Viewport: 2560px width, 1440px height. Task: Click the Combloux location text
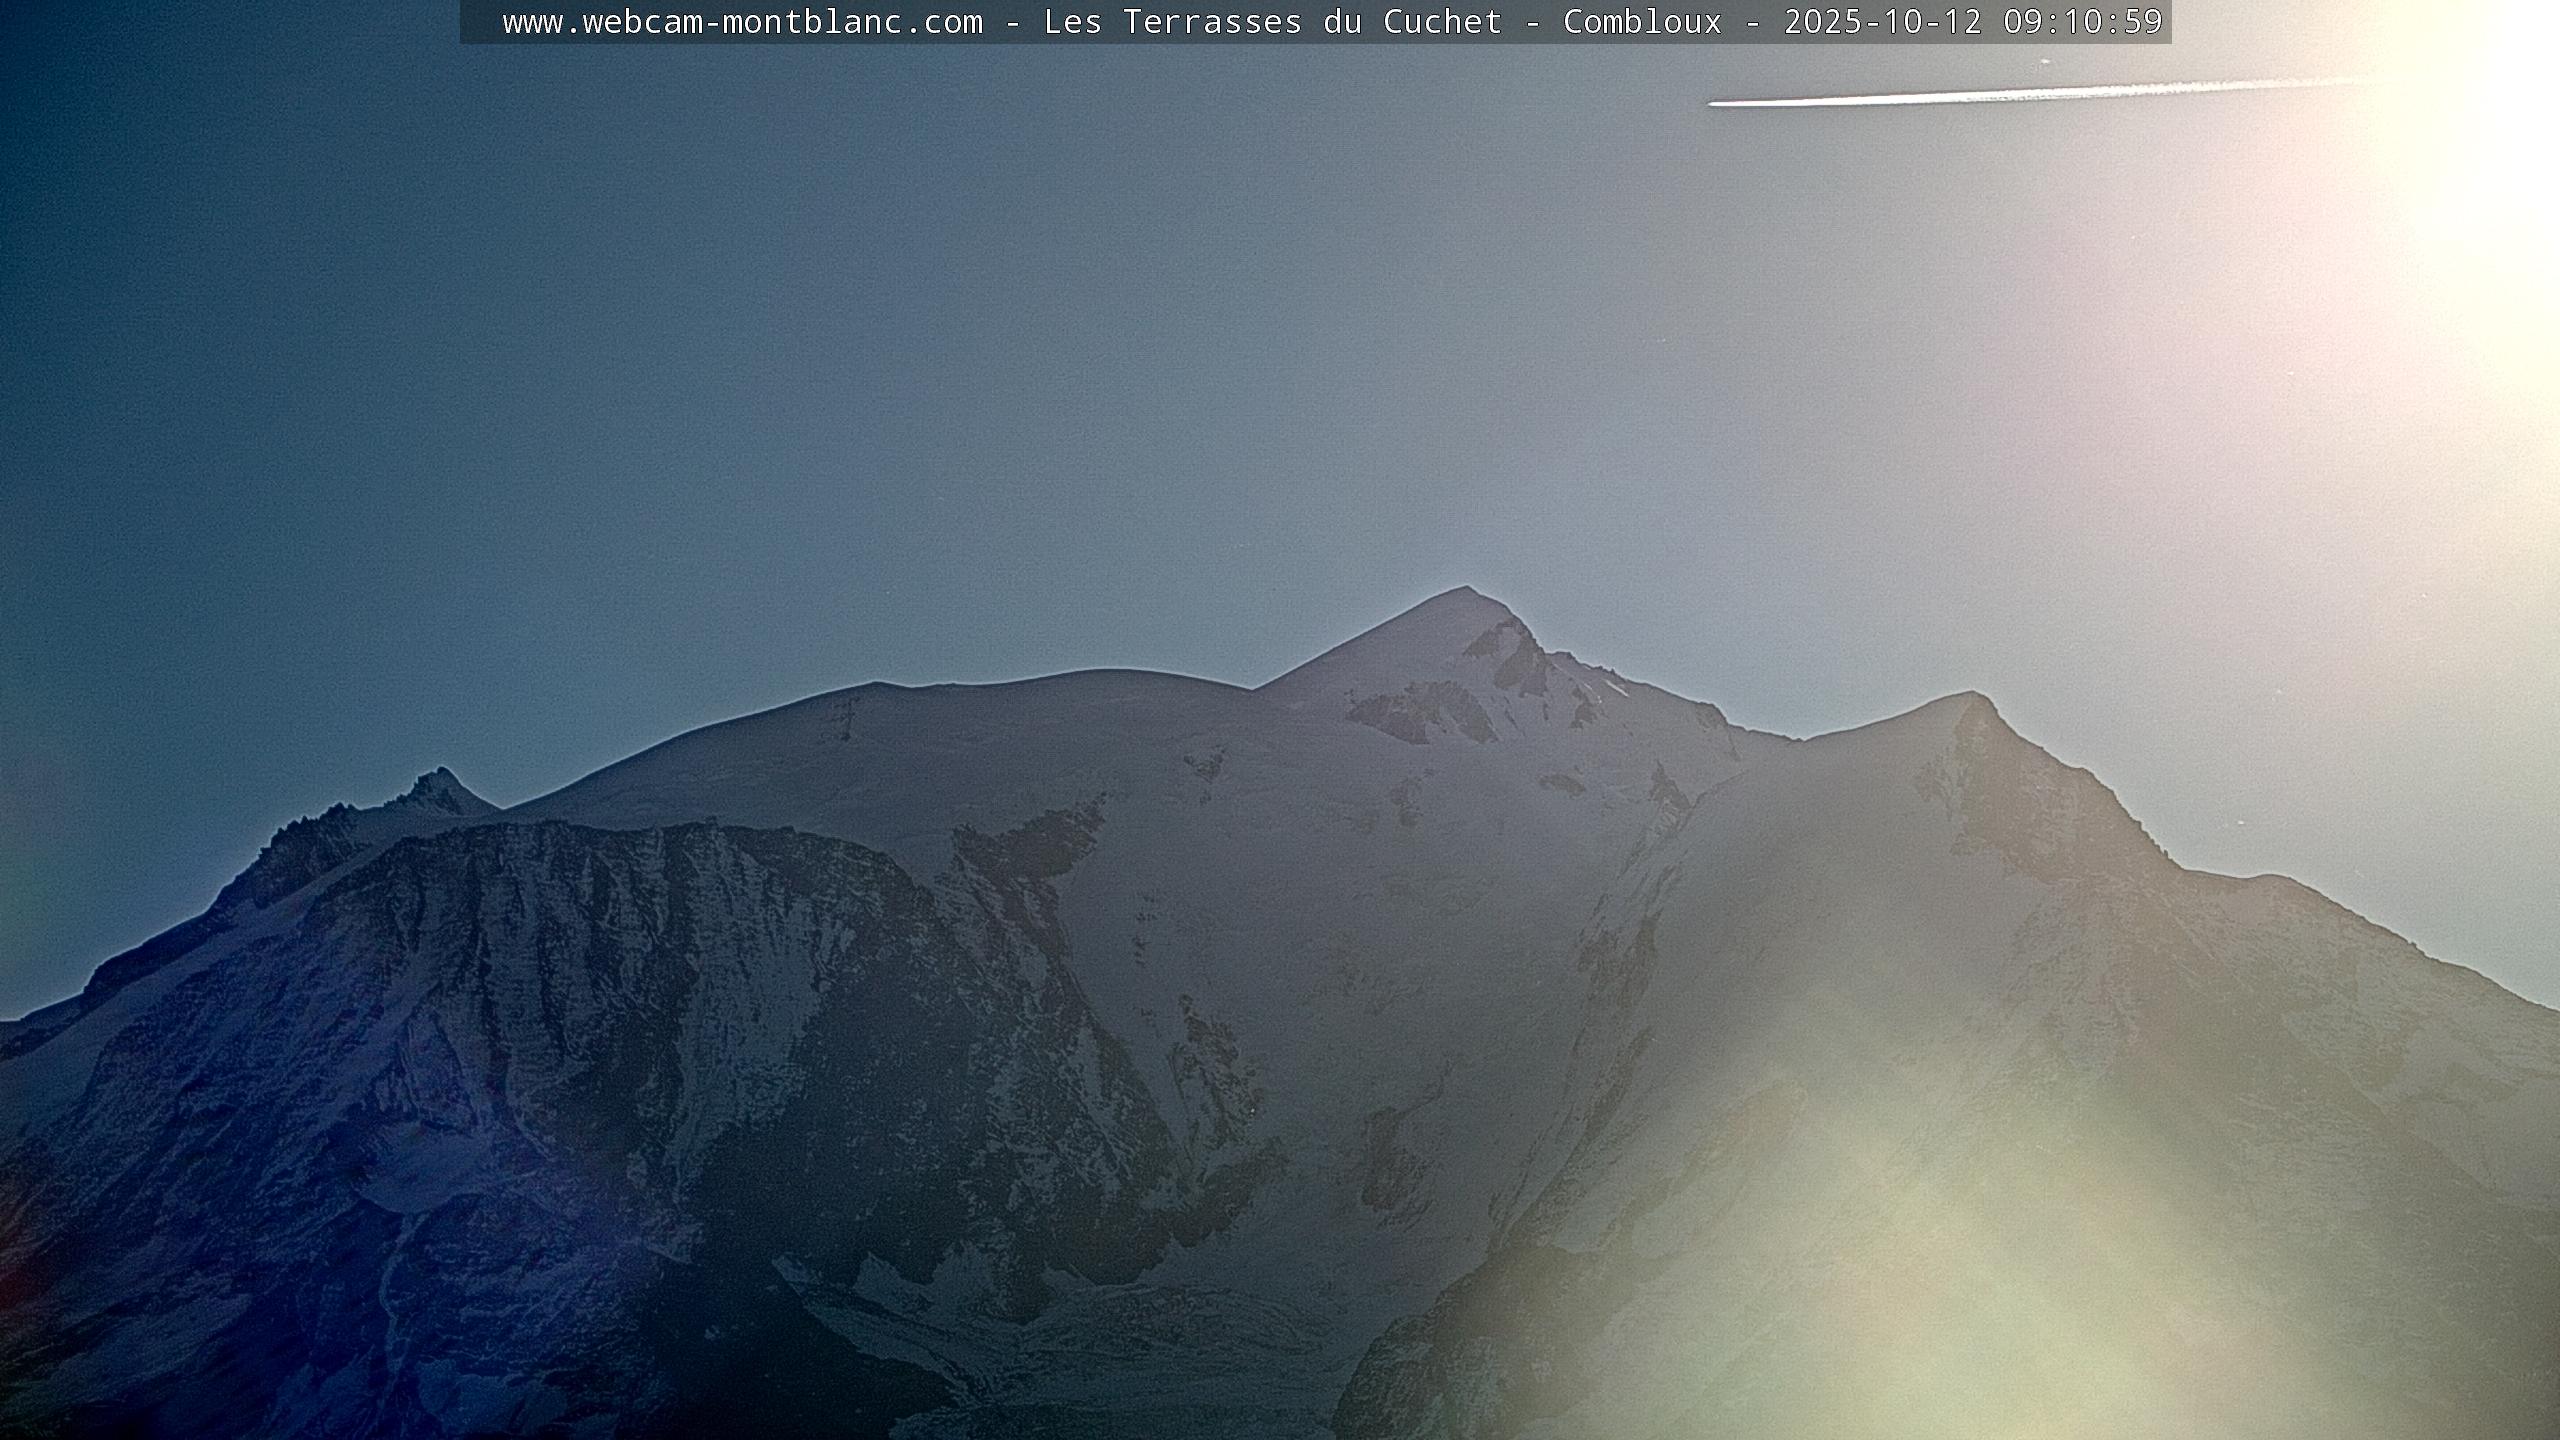tap(1642, 22)
